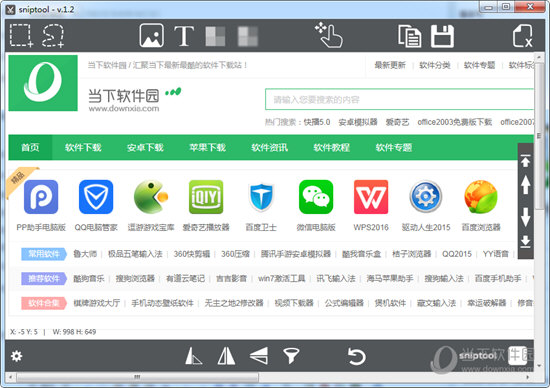Click the 安卓模拟器 hot search link
Viewport: 550px width, 388px height.
pyautogui.click(x=358, y=122)
